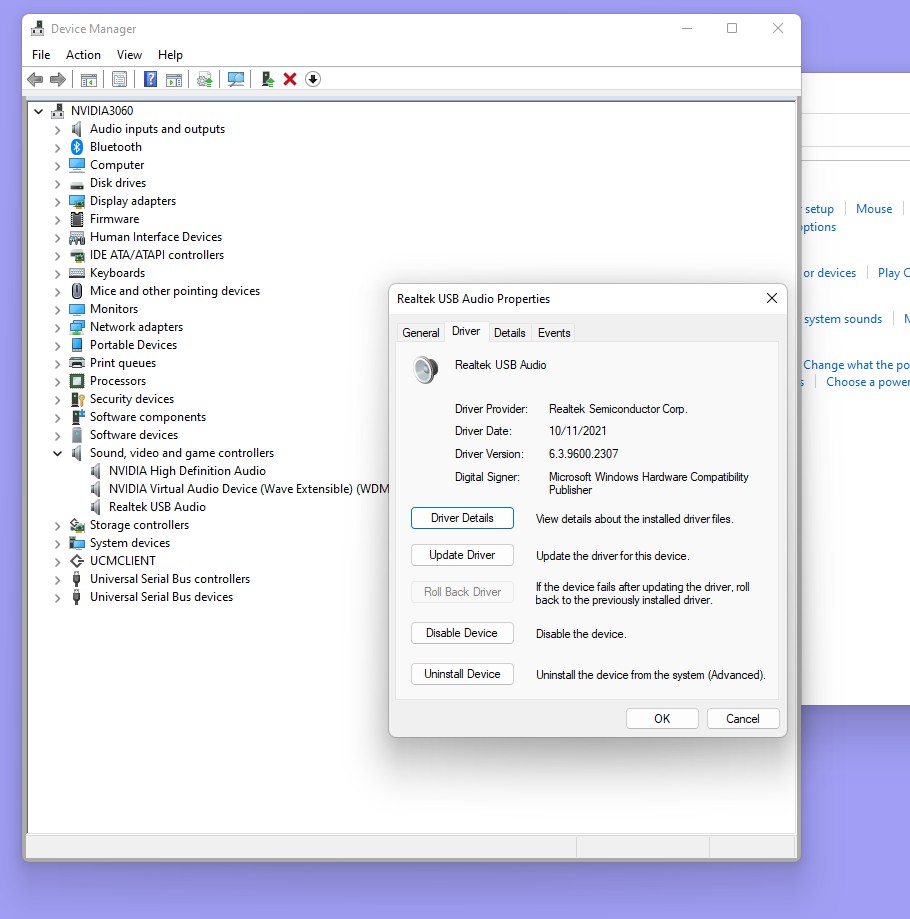Click the Mouse link in the background window
The image size is (910, 919).
874,209
